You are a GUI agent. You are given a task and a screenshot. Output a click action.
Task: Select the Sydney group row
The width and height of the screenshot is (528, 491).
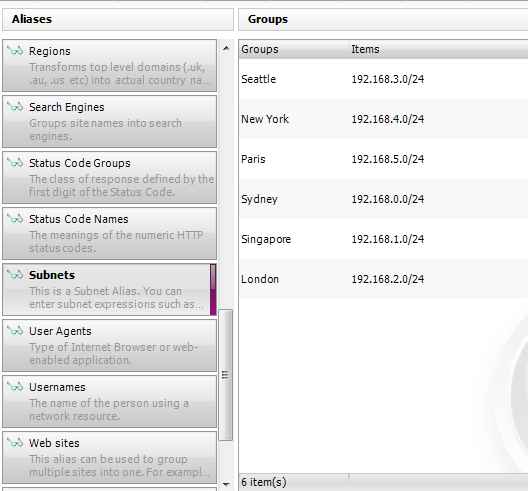[384, 199]
